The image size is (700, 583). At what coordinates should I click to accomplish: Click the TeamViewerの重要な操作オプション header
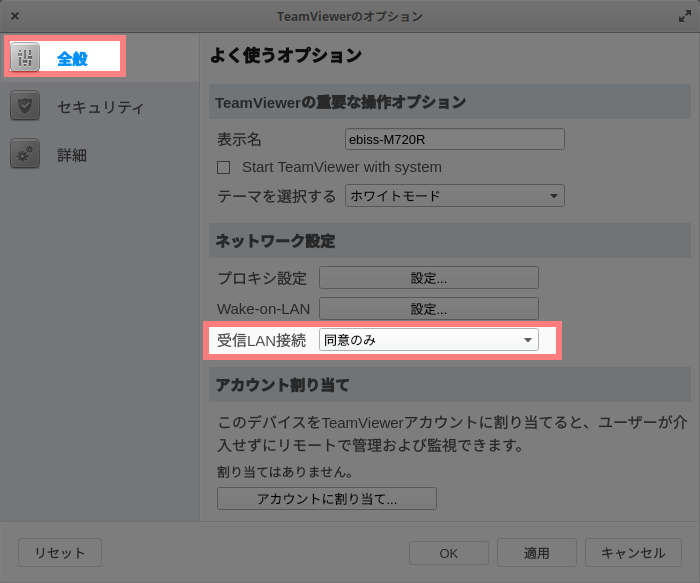pos(450,102)
